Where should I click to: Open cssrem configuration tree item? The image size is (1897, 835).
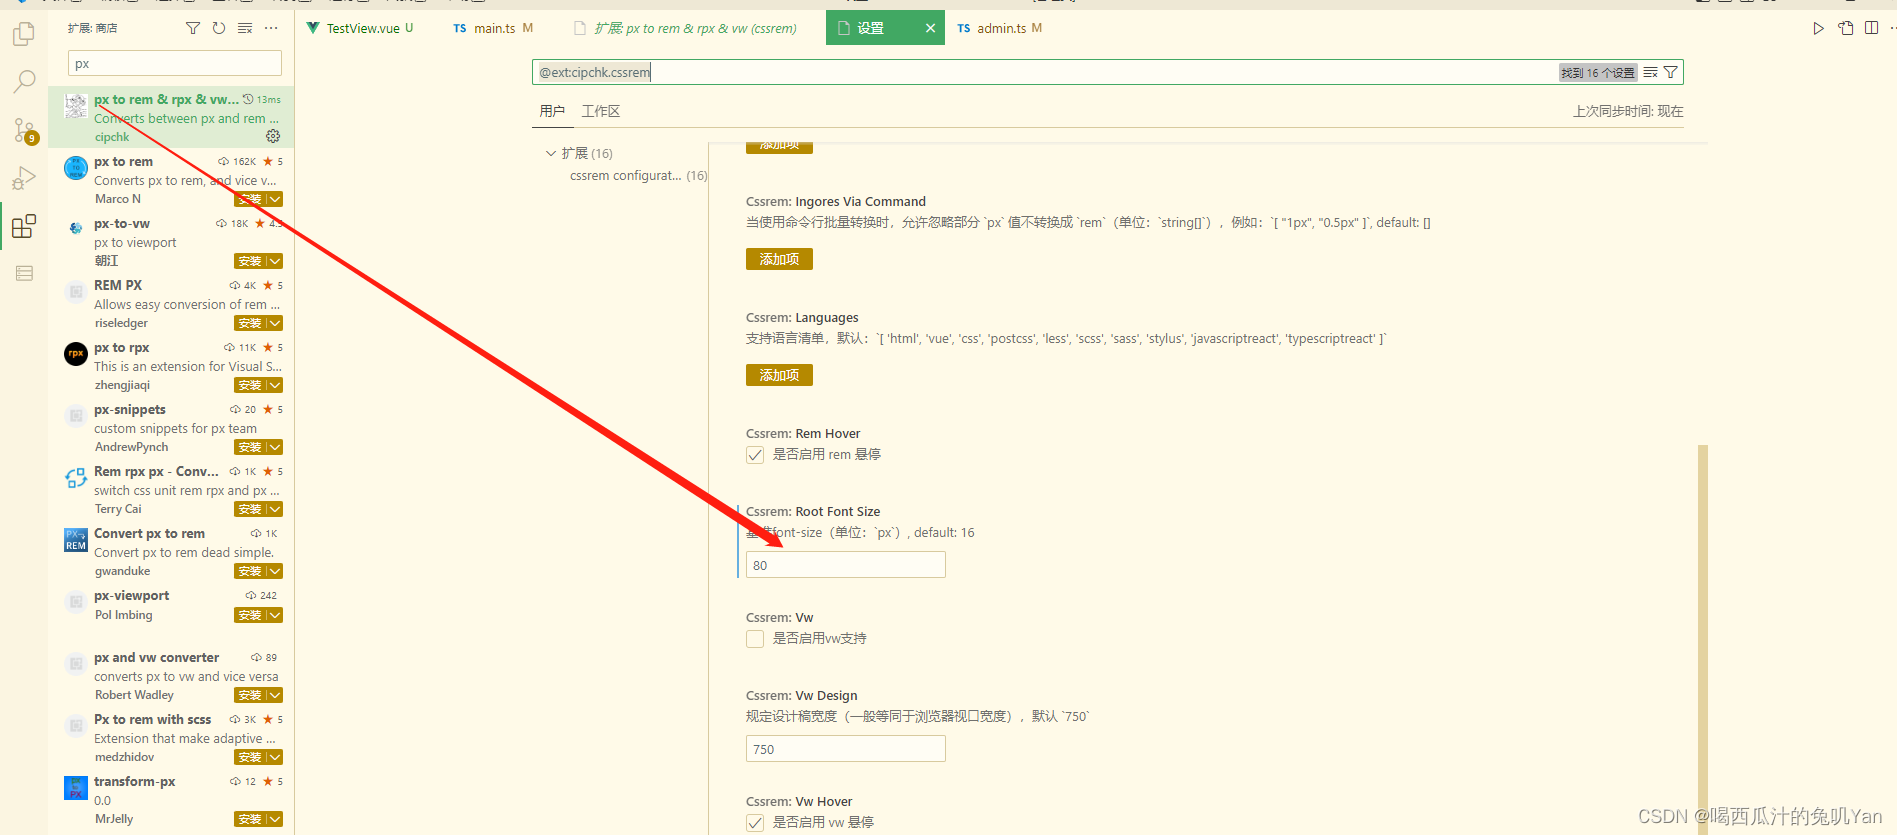(x=638, y=175)
